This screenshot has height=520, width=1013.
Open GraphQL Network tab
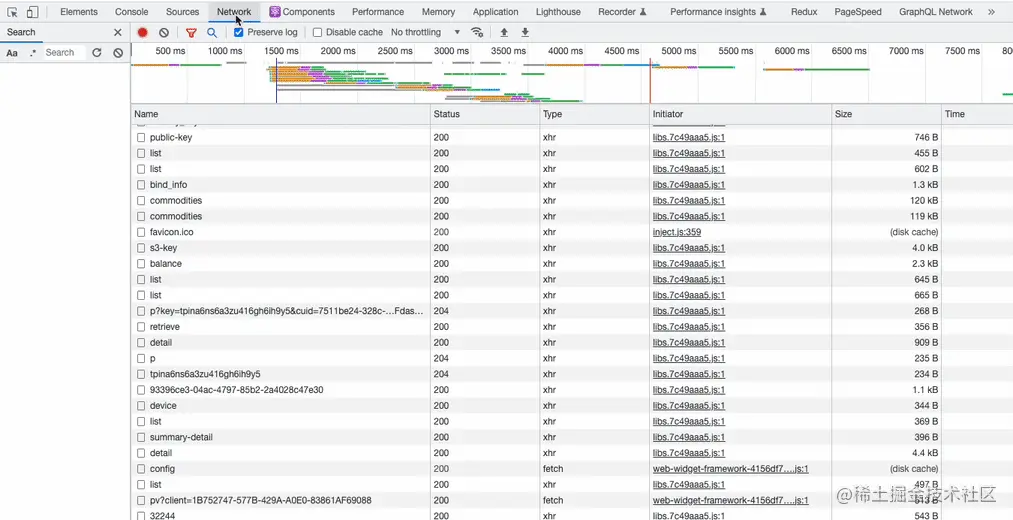[935, 12]
